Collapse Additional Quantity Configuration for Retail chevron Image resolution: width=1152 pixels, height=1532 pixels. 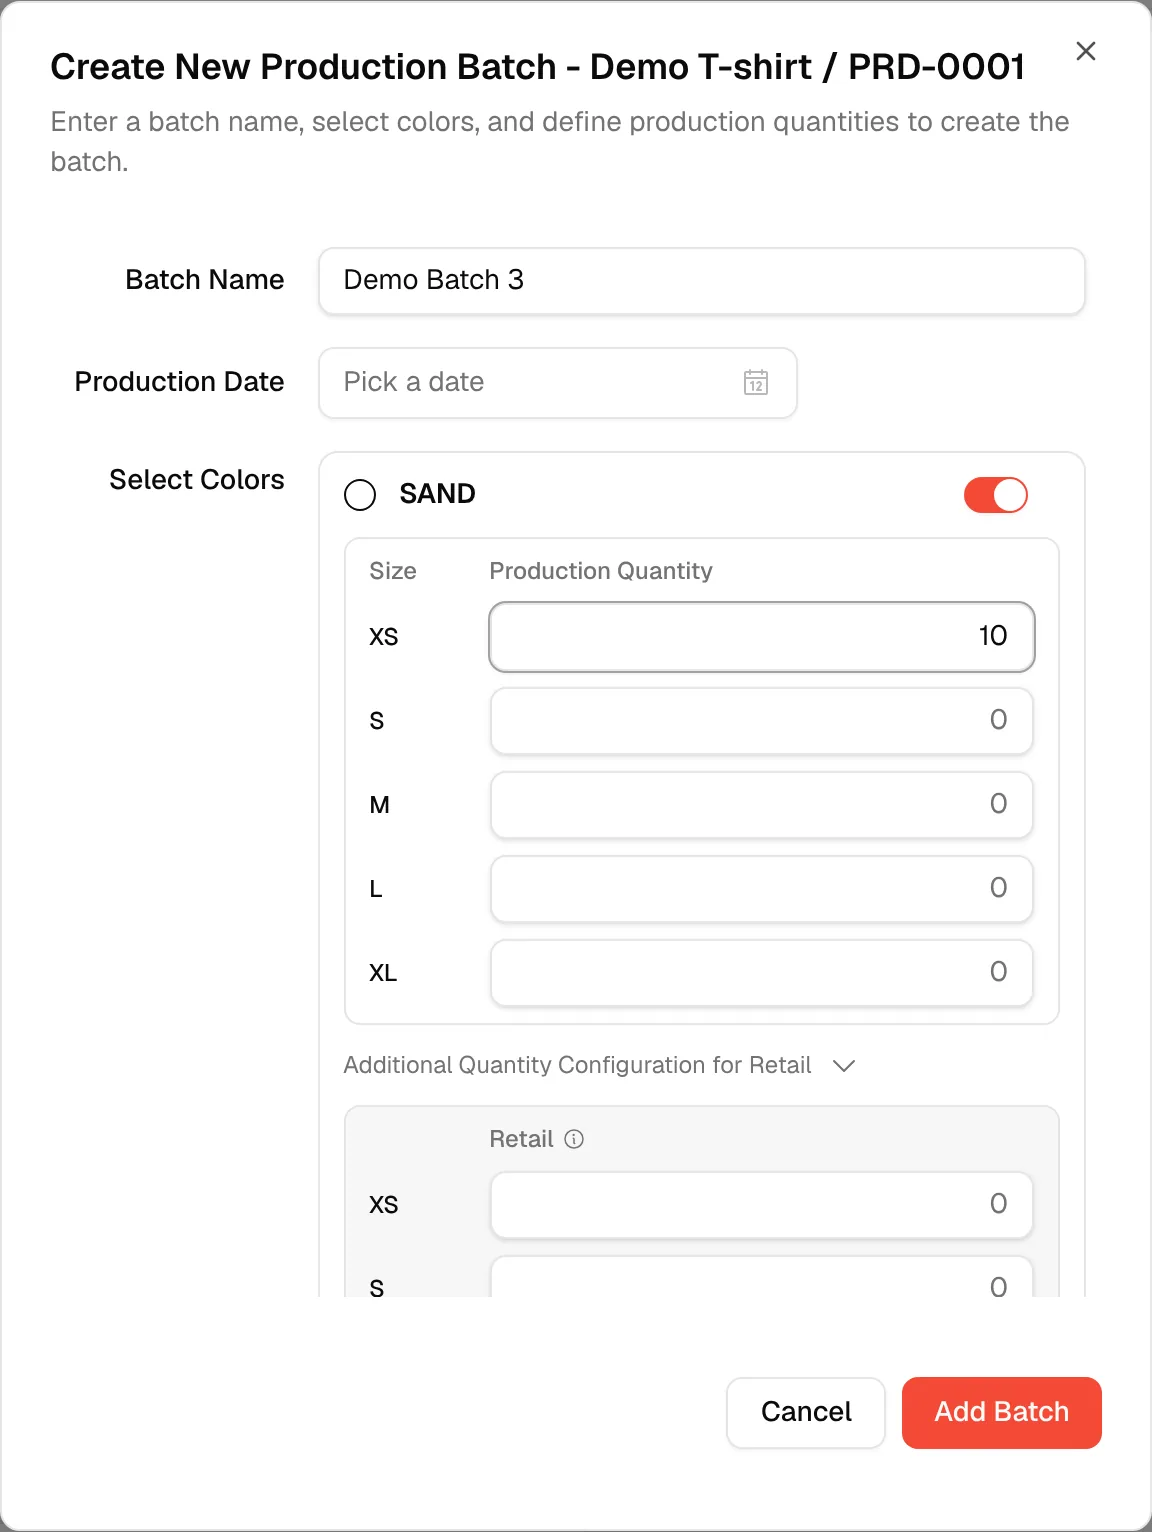(844, 1066)
